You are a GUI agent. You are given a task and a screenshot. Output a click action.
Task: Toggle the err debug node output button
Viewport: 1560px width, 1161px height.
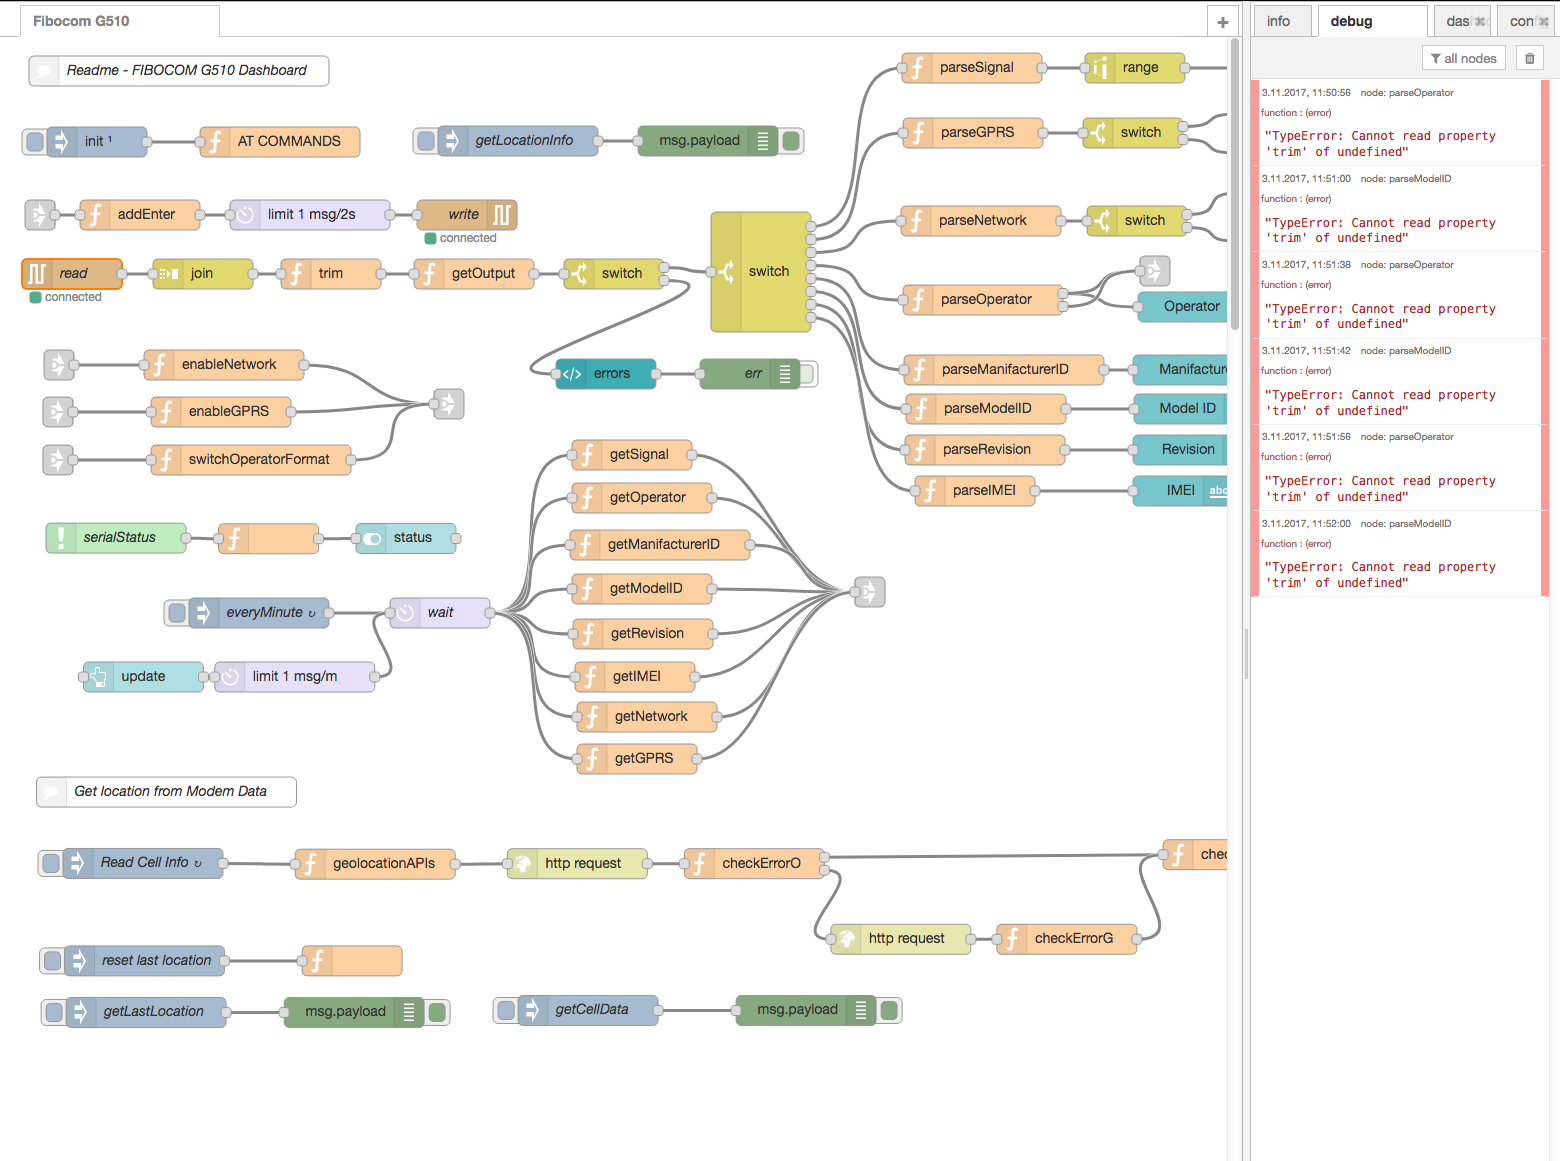[807, 374]
